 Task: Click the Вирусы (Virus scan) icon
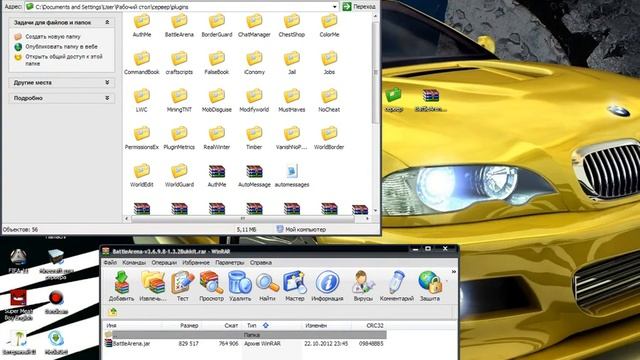(363, 286)
